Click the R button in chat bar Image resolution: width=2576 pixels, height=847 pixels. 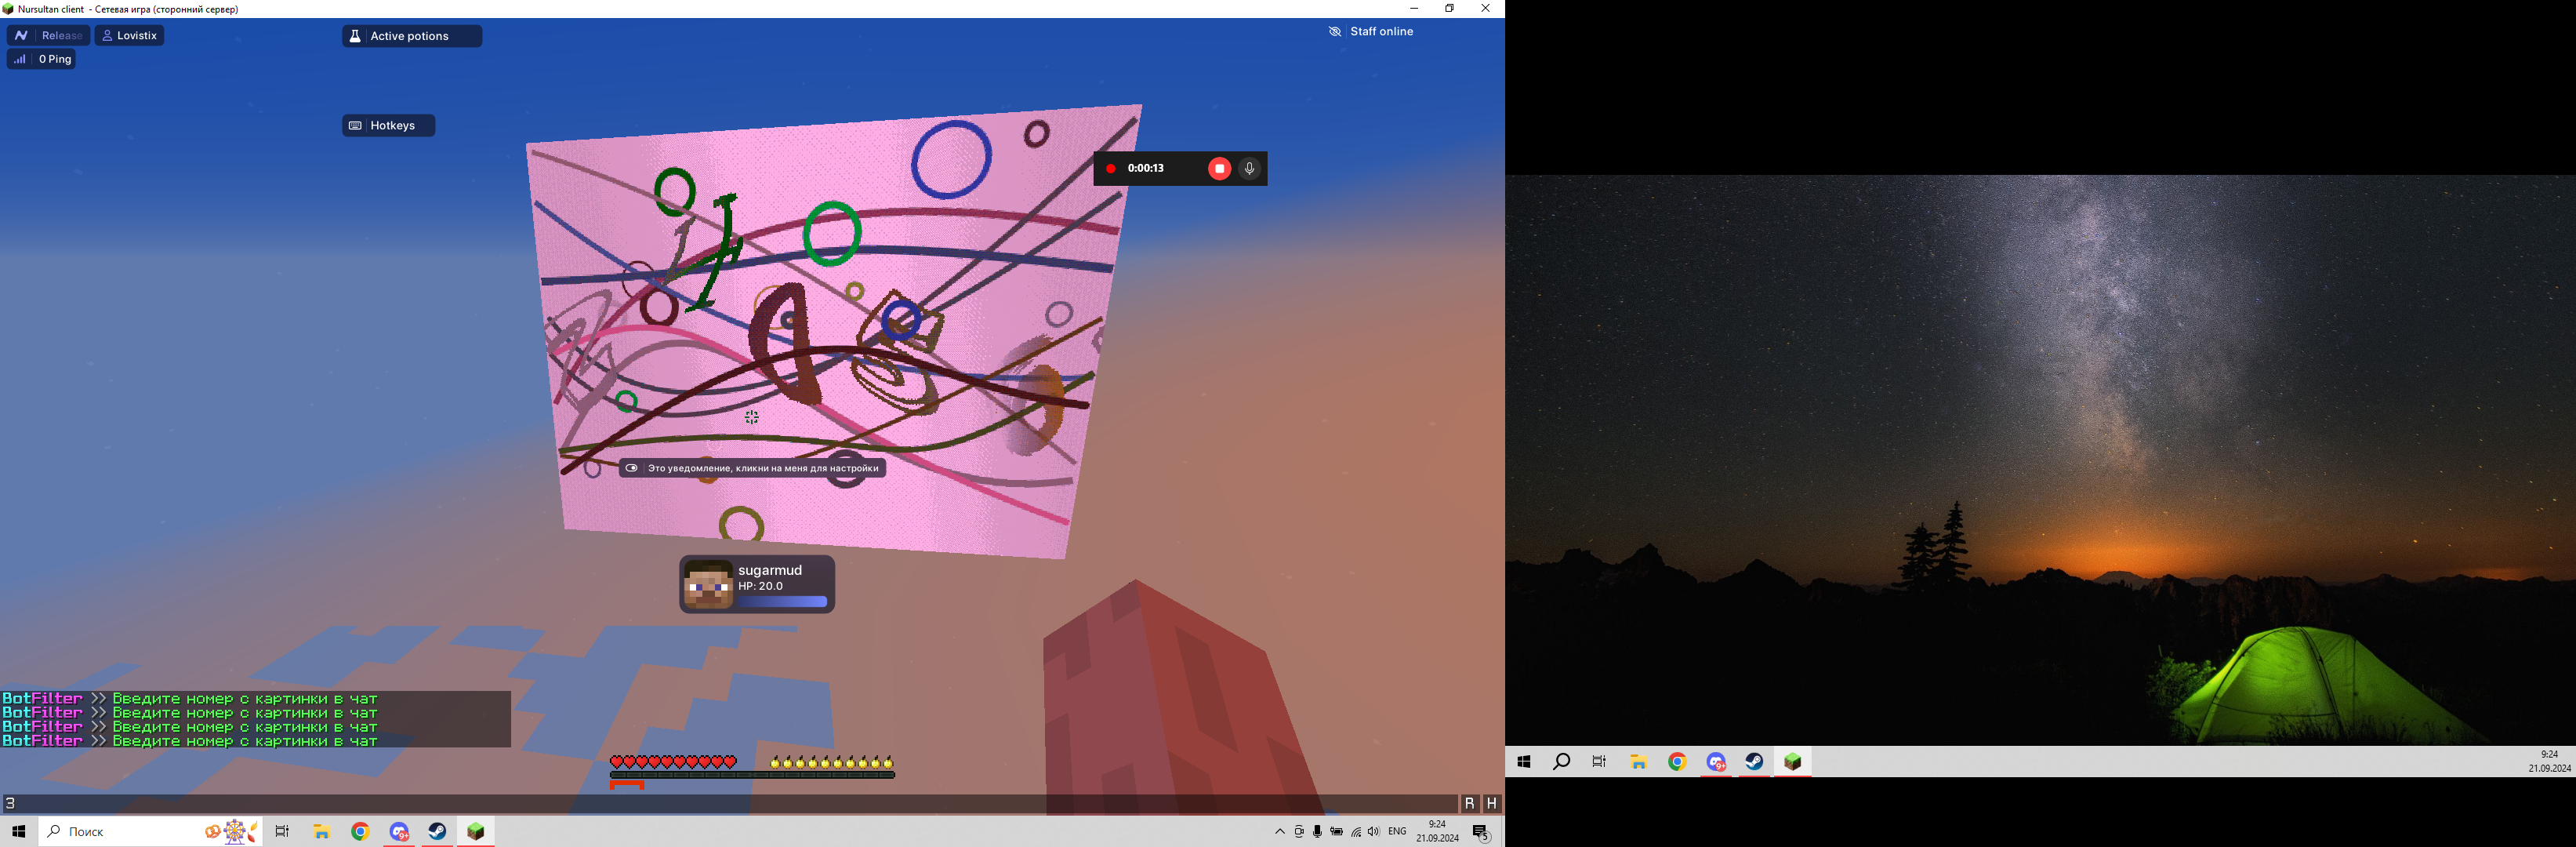click(x=1469, y=803)
